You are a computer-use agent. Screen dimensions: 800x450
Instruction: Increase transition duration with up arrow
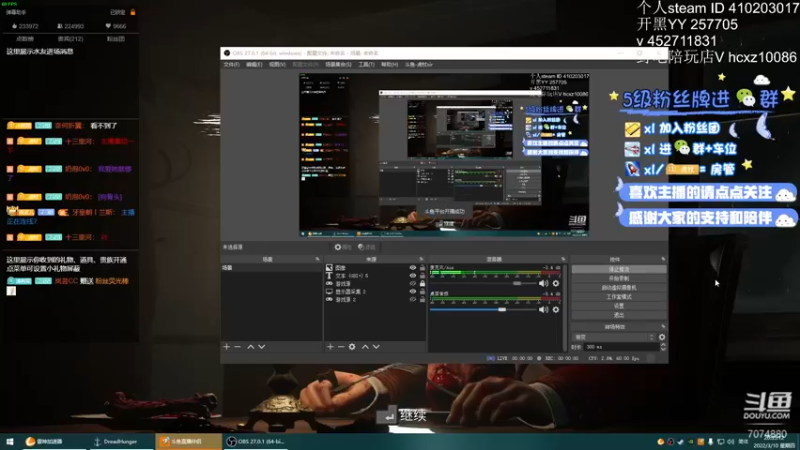pyautogui.click(x=663, y=345)
